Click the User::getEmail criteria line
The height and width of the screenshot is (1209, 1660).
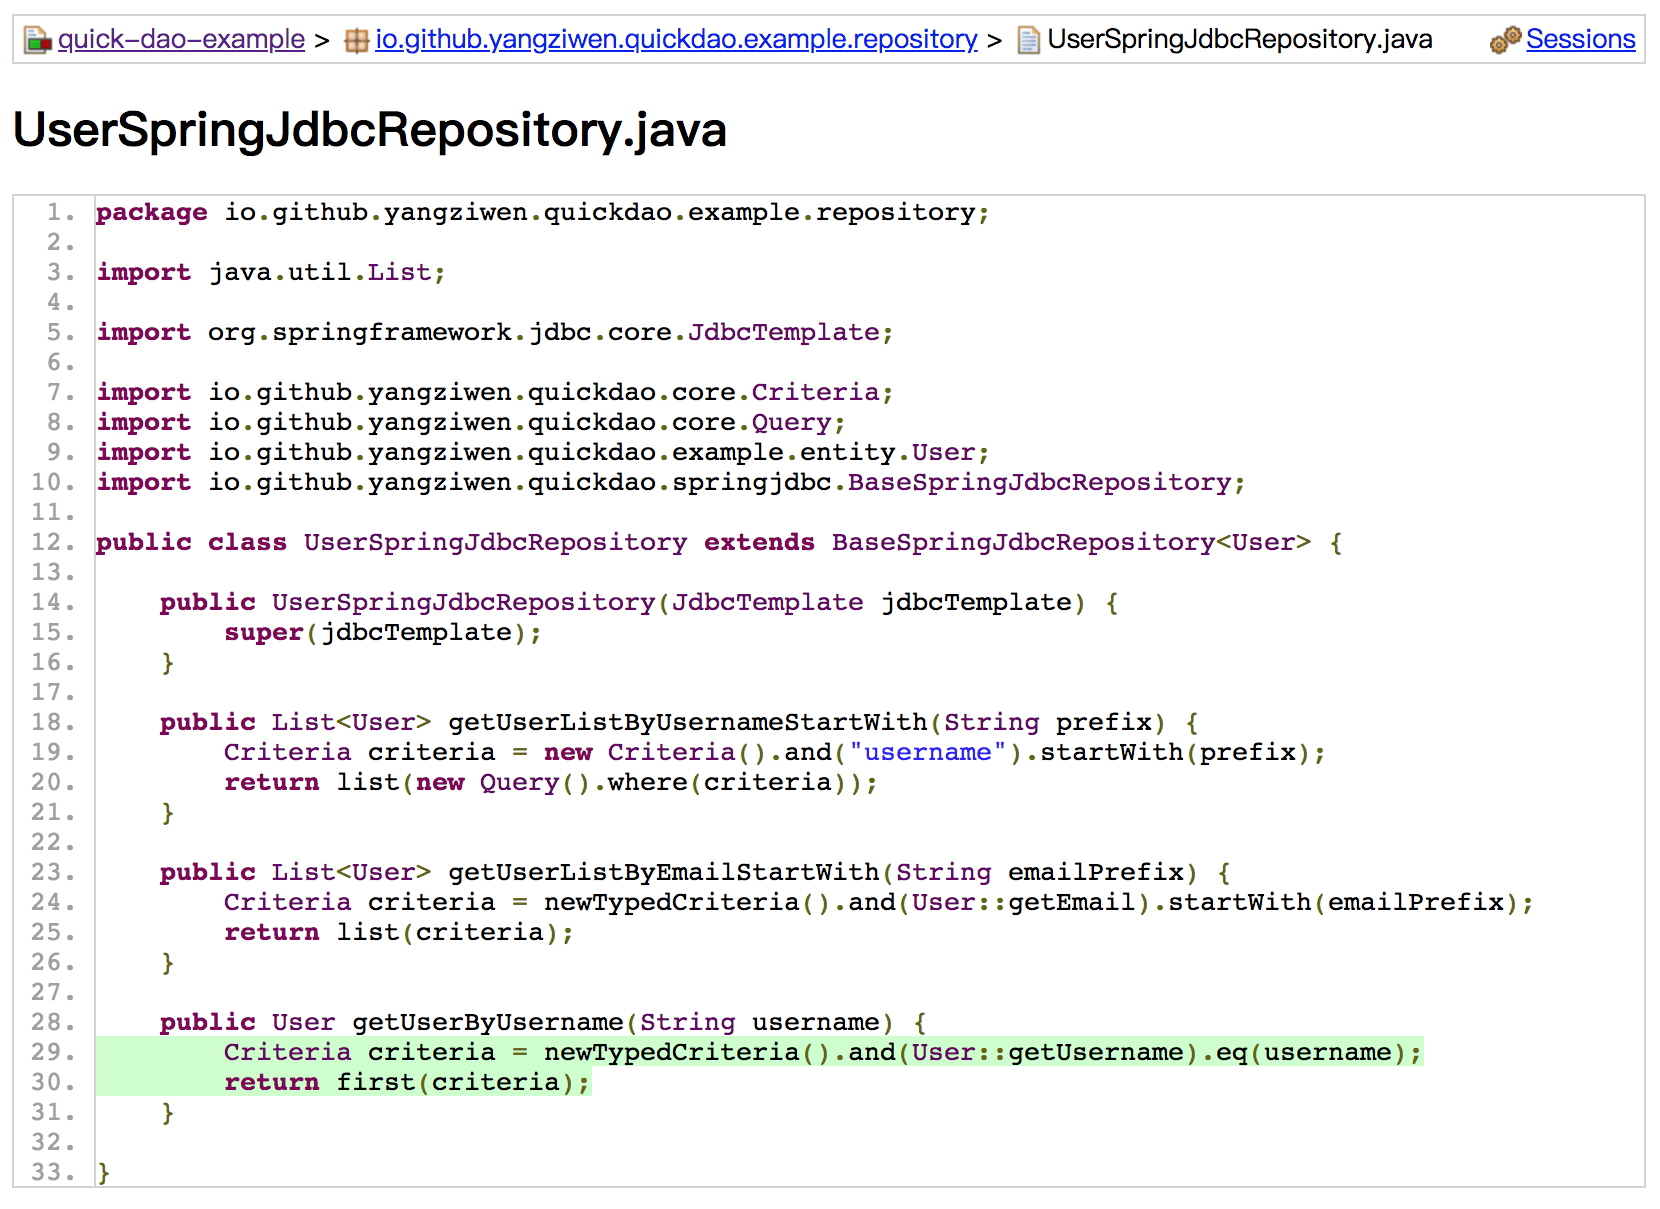coord(879,903)
